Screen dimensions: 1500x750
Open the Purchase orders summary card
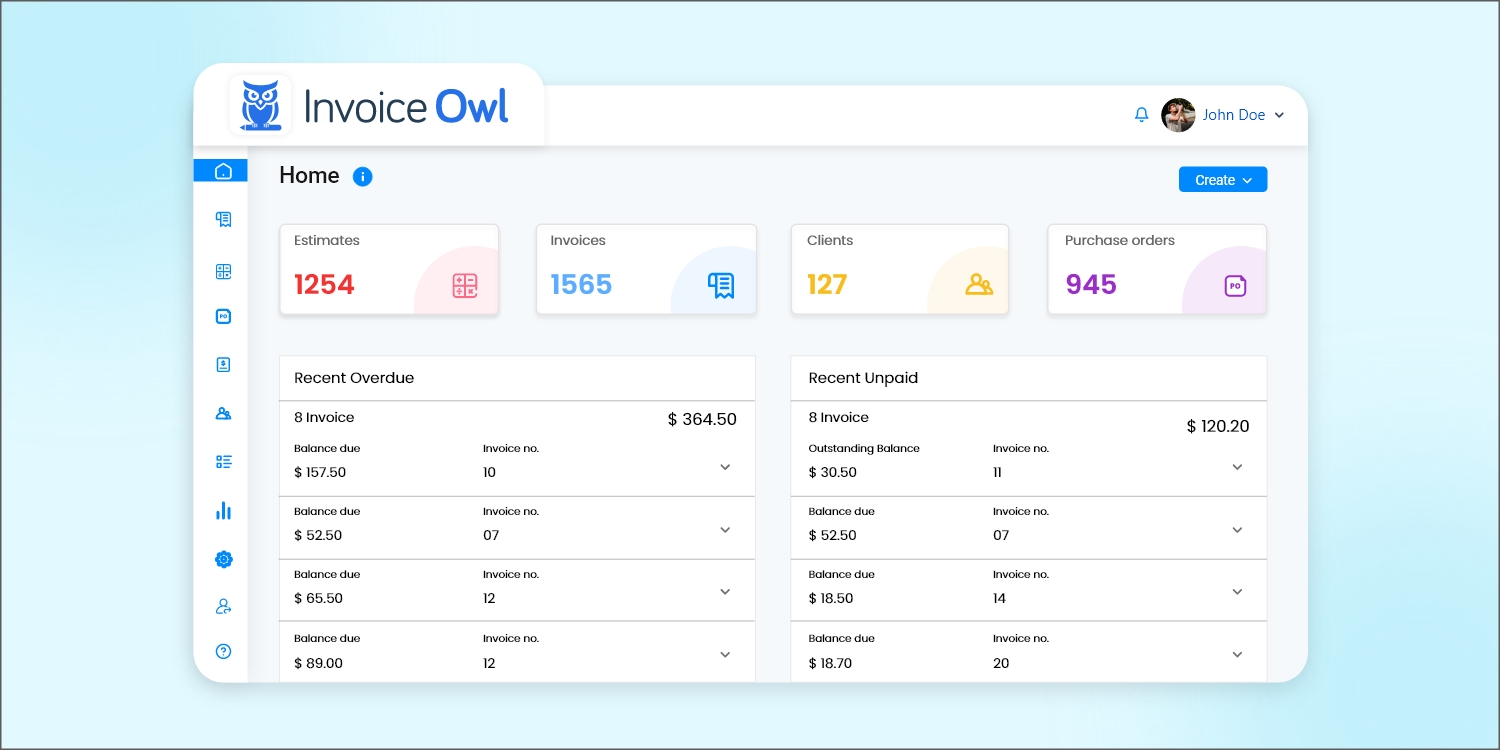(x=1157, y=270)
